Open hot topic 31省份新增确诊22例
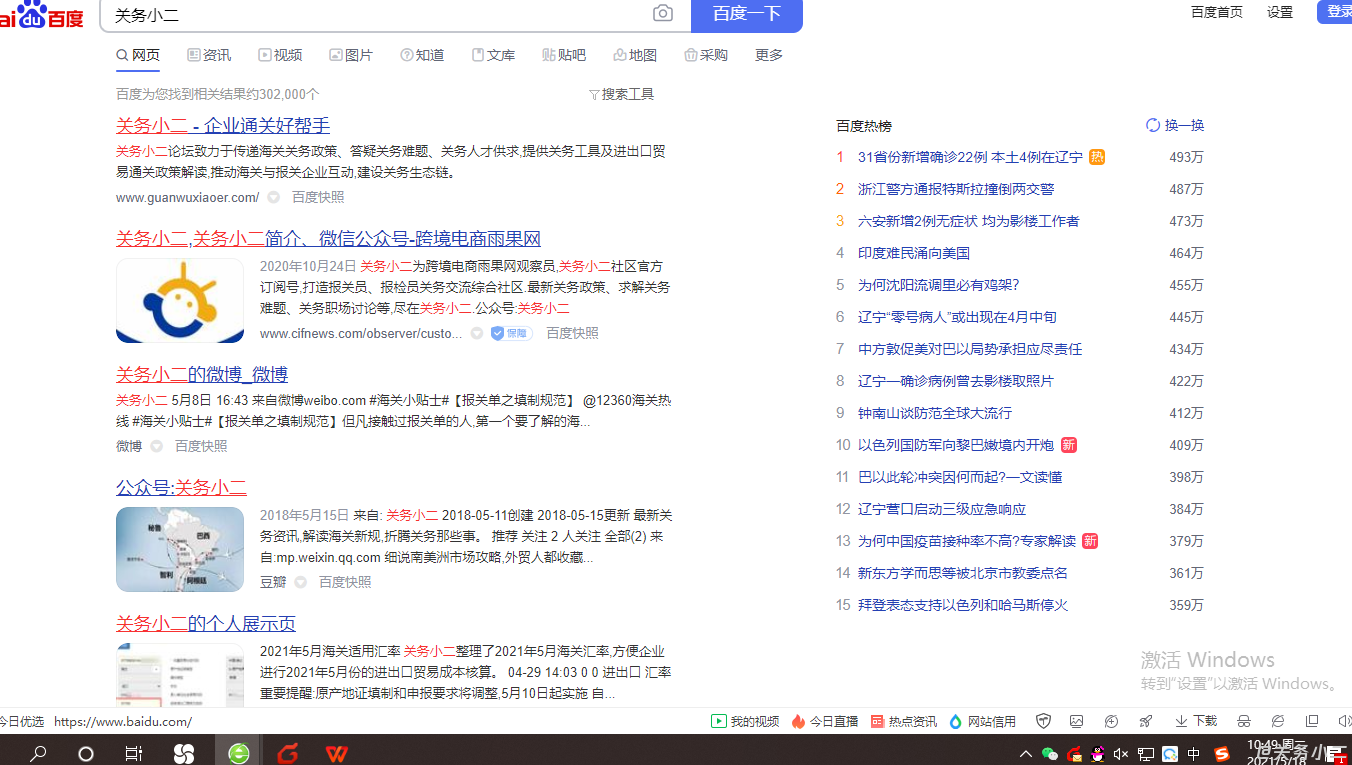This screenshot has height=765, width=1352. pos(970,157)
